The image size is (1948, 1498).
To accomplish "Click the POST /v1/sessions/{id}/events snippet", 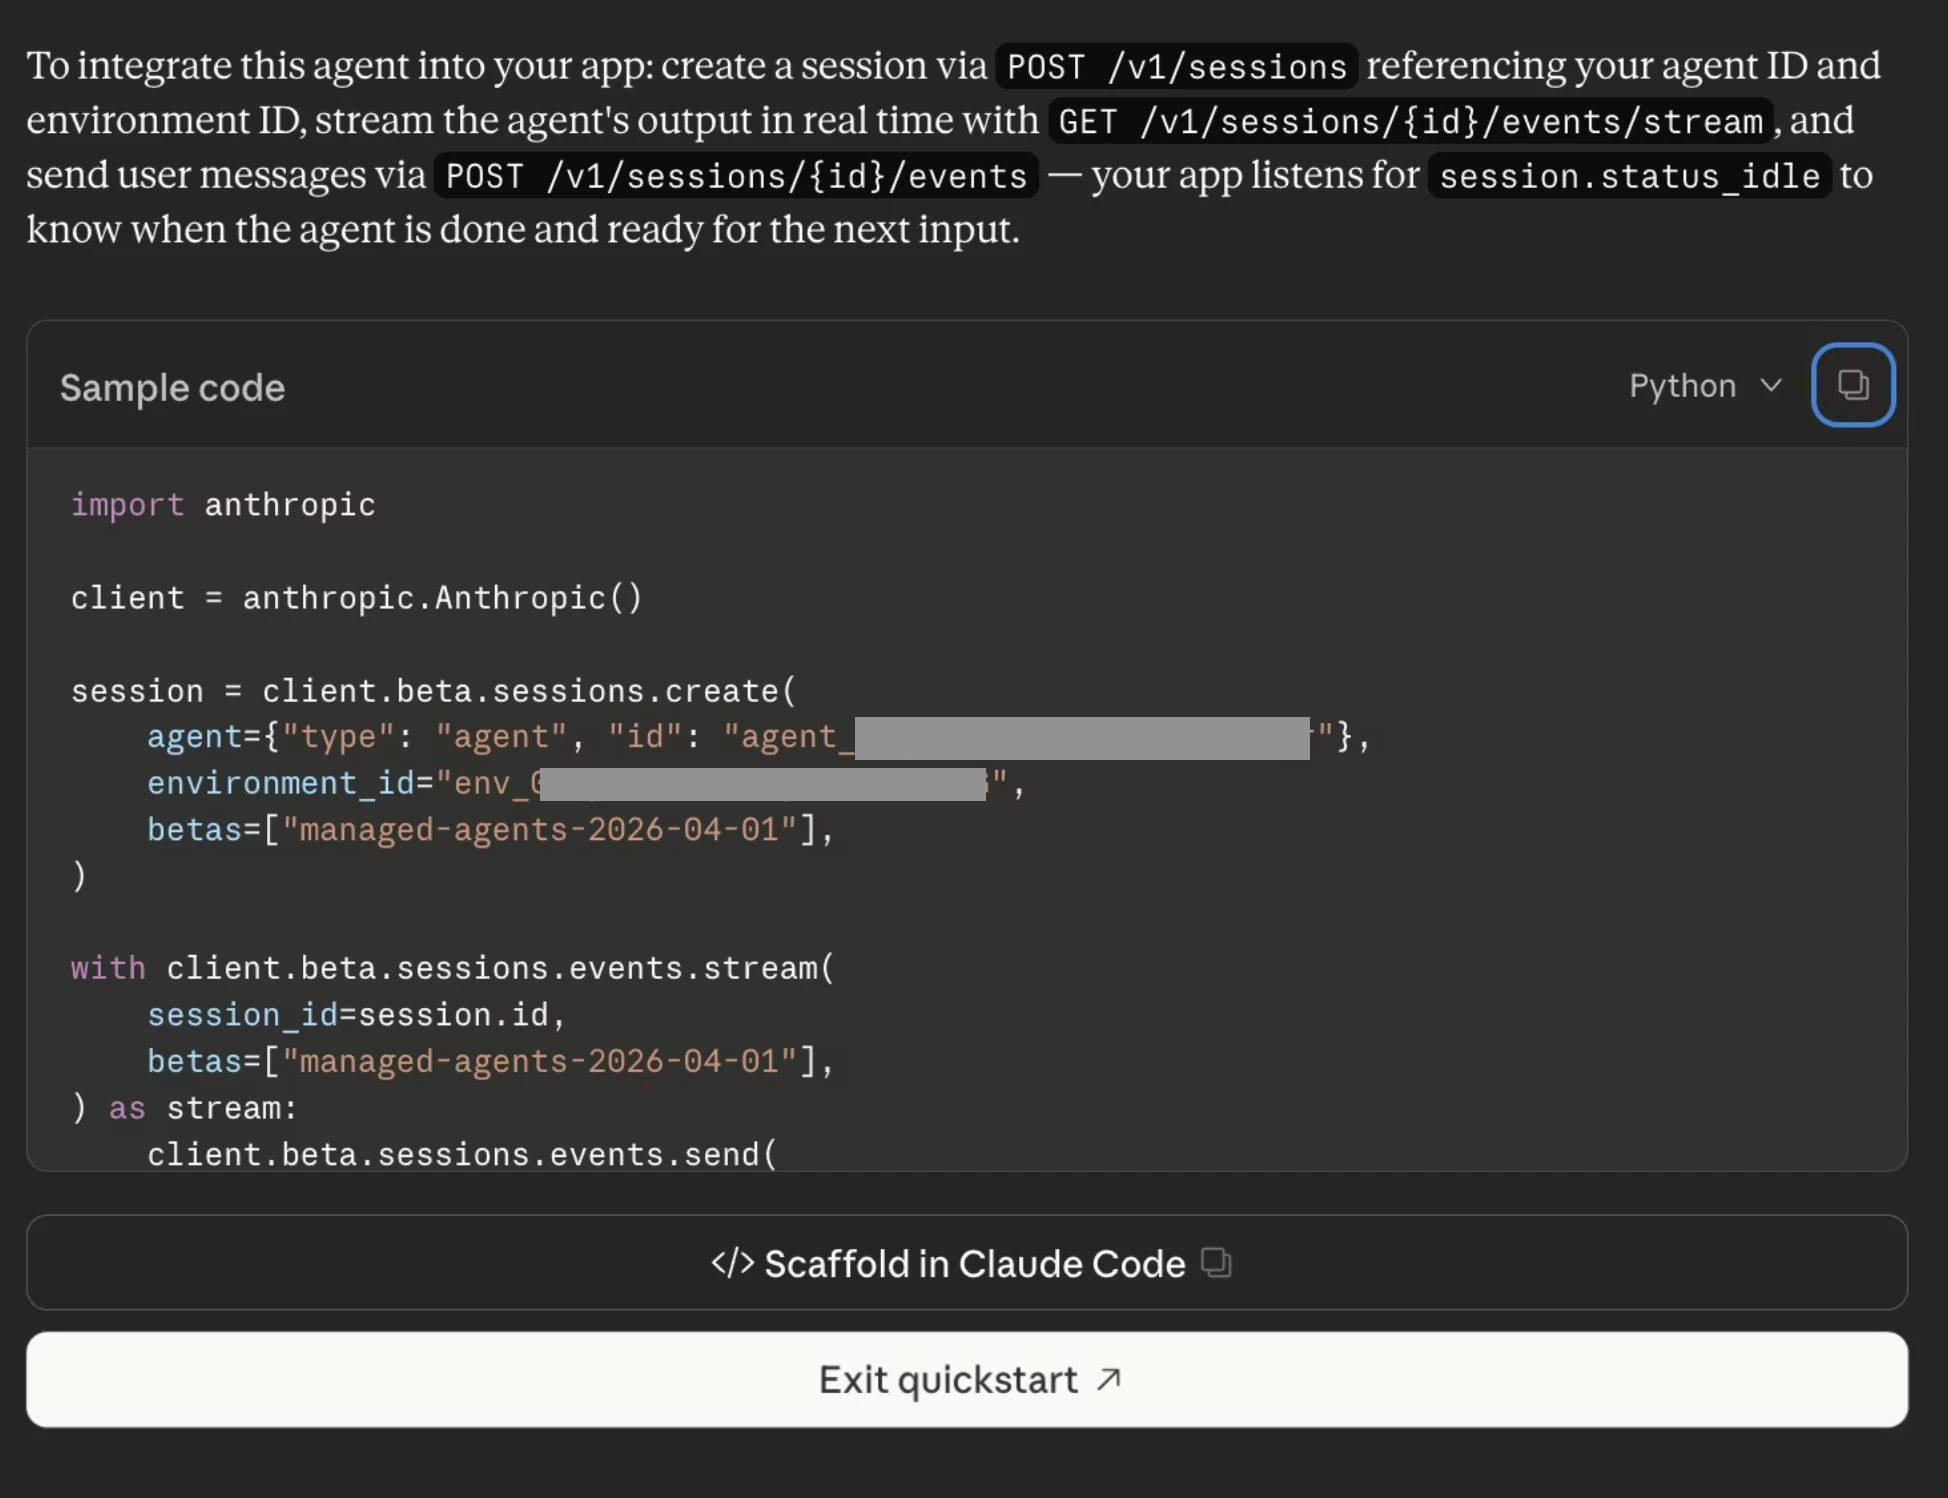I will tap(736, 176).
